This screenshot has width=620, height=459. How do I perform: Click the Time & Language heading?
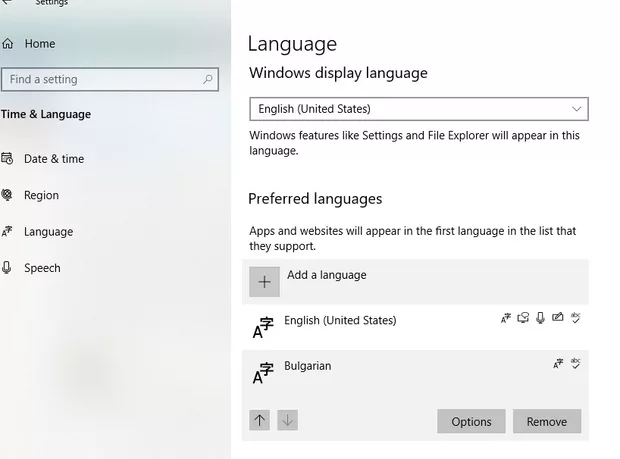coord(46,114)
